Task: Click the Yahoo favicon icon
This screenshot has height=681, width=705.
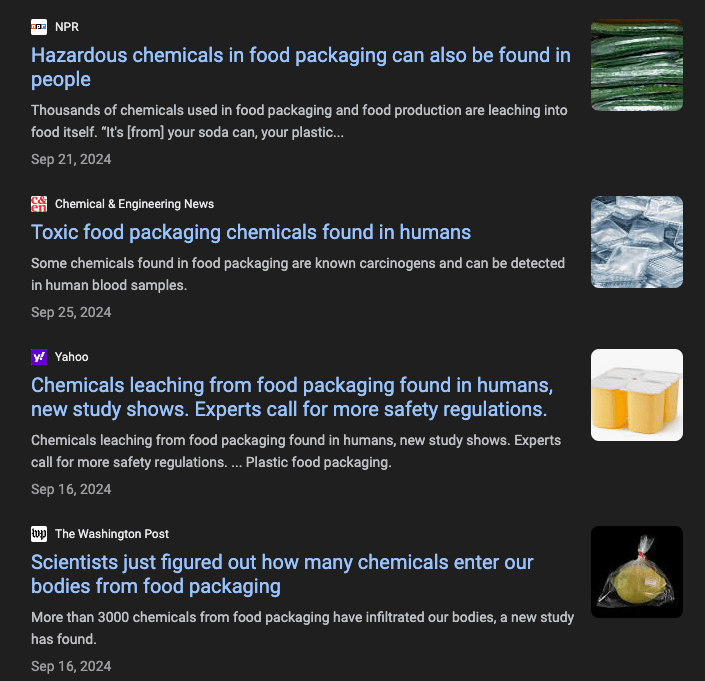Action: pos(39,357)
